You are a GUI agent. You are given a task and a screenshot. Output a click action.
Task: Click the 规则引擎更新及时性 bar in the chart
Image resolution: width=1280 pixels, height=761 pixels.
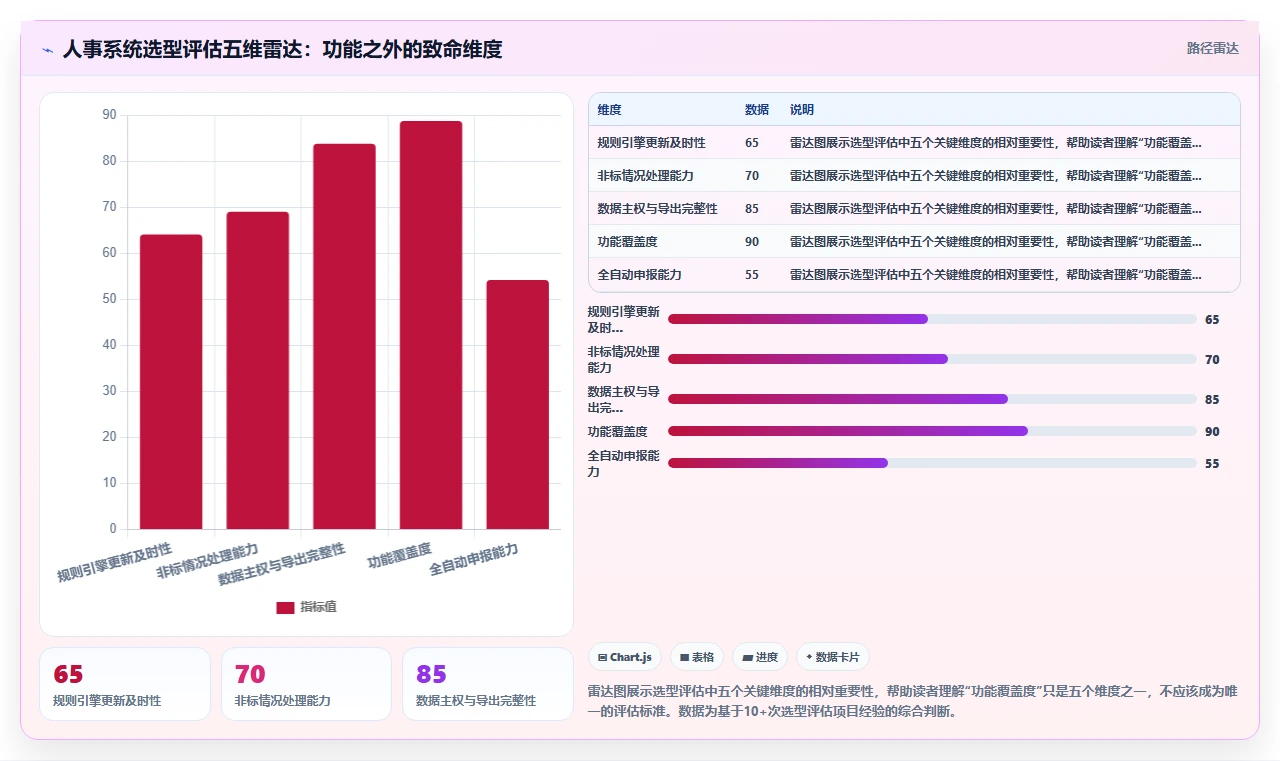[x=171, y=381]
